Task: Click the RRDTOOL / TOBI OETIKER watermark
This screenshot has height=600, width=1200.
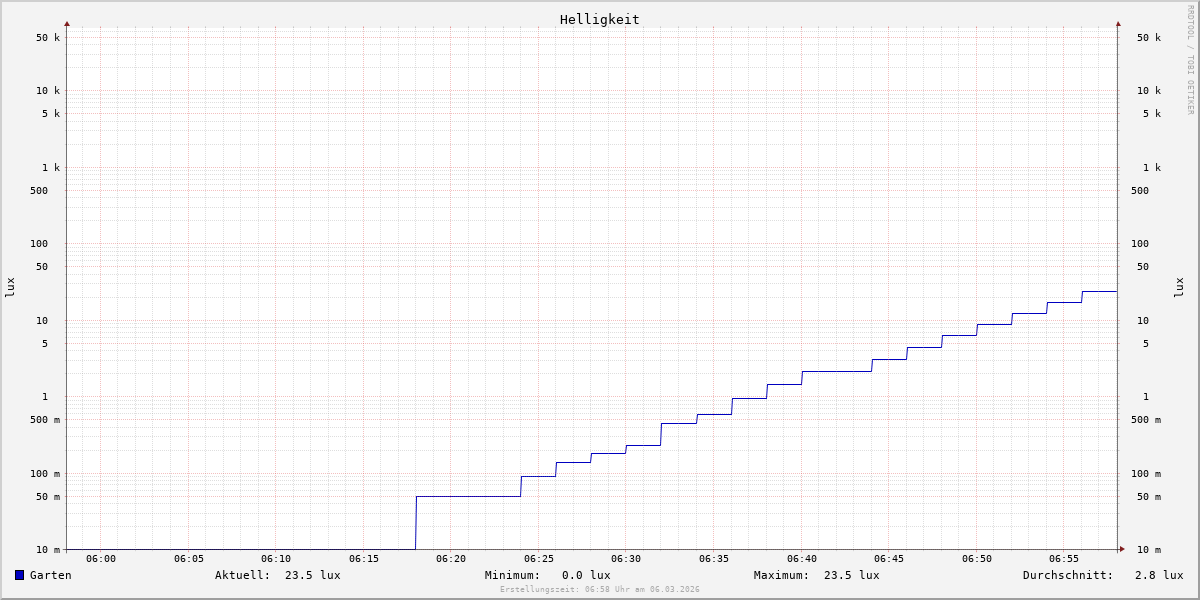Action: point(1190,60)
